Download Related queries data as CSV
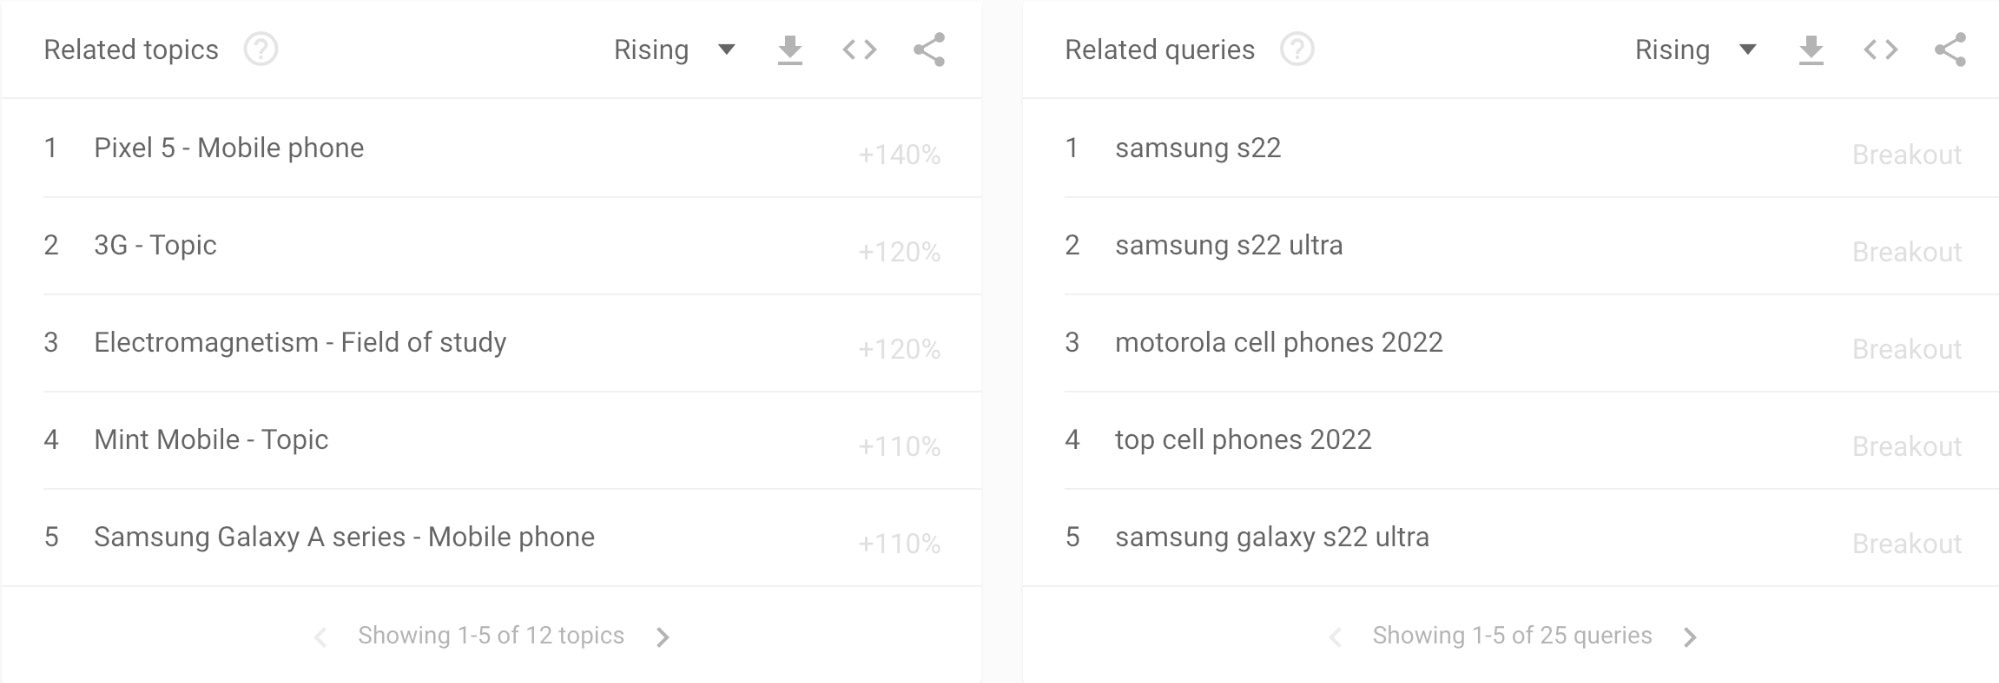The width and height of the screenshot is (1999, 683). (1811, 50)
